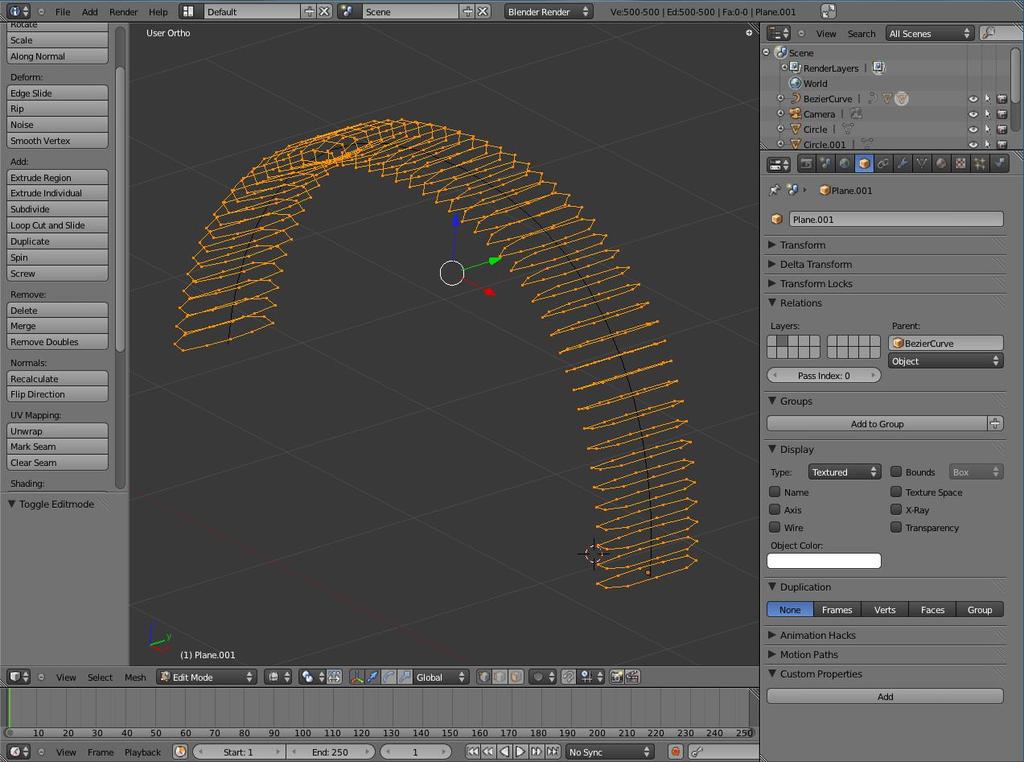
Task: Enable the Axis display checkbox
Action: (x=775, y=509)
